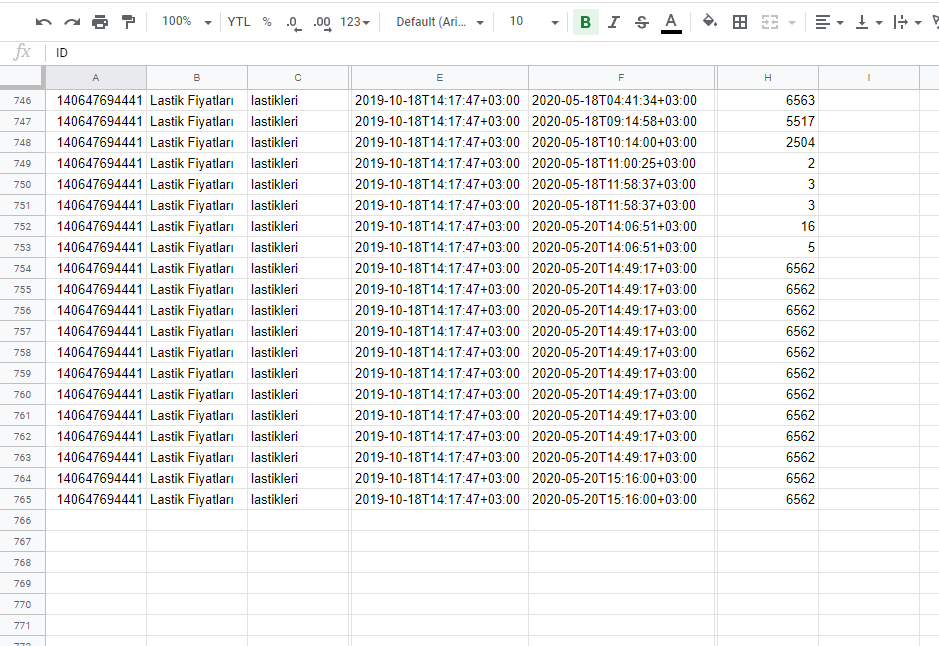Select column H header
The image size is (939, 646).
point(768,77)
